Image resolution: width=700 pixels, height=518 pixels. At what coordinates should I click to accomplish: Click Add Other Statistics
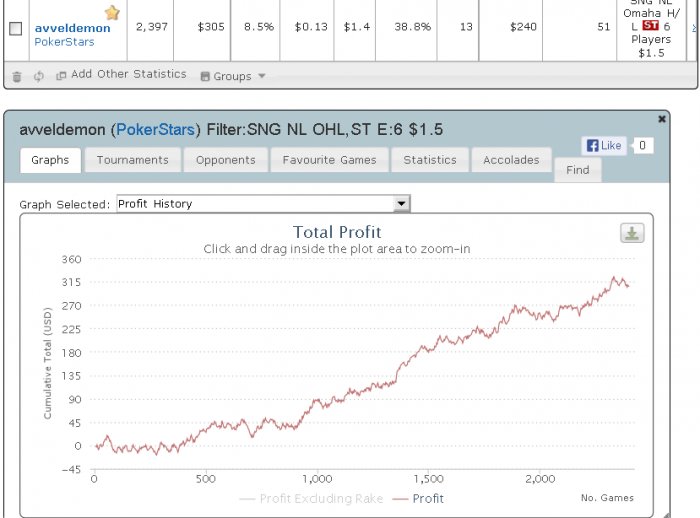coord(128,74)
